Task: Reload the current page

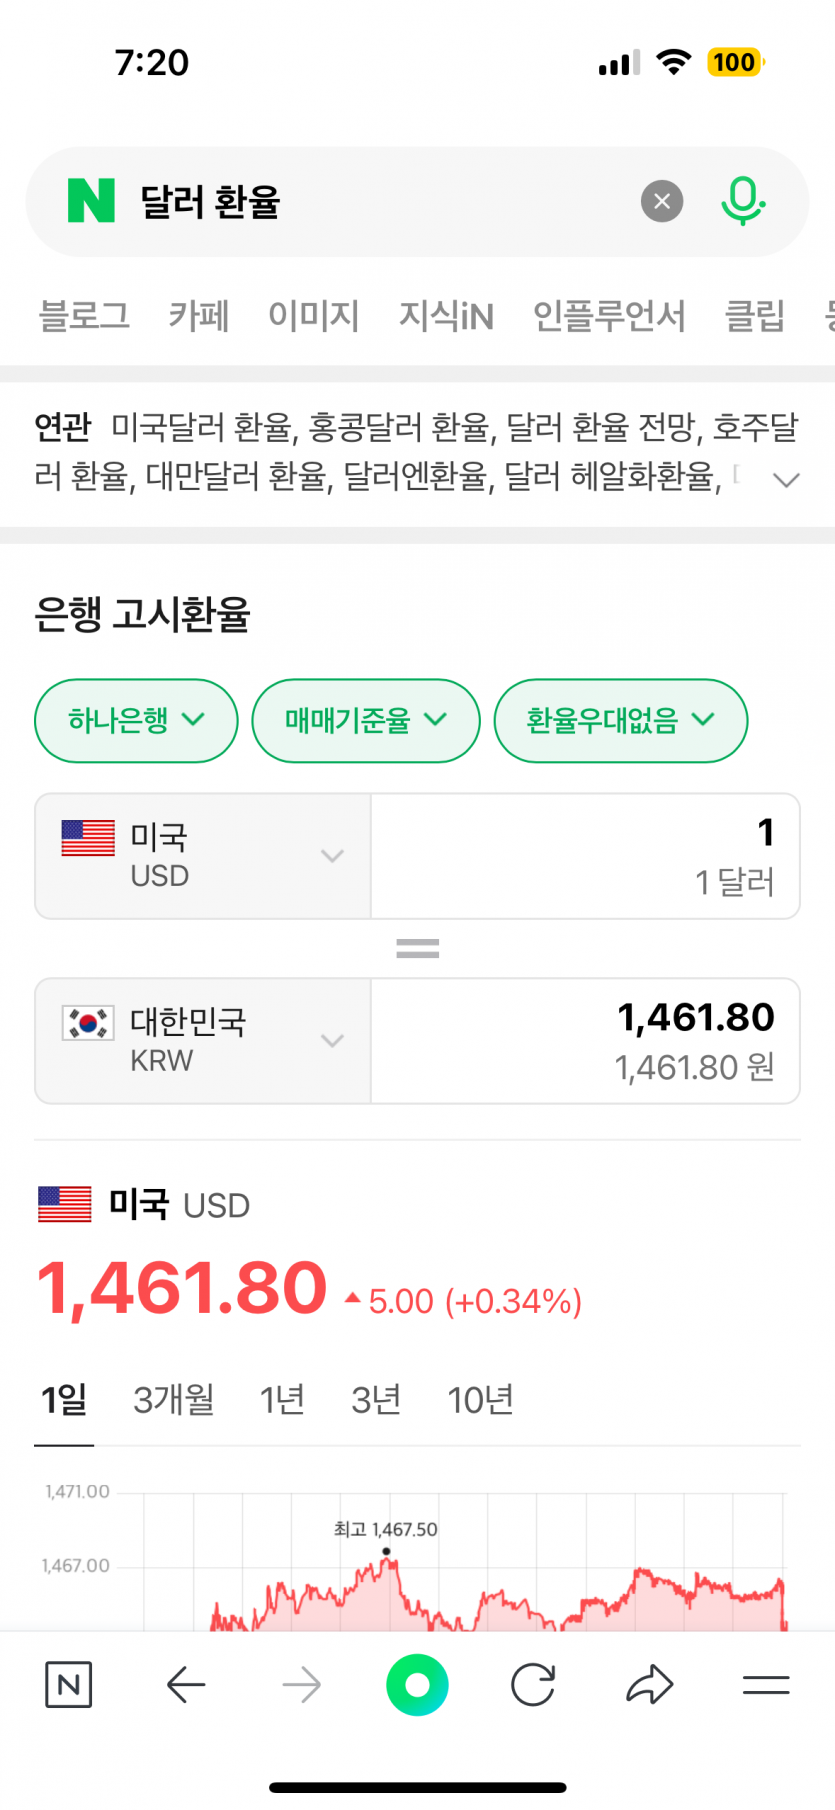Action: click(x=533, y=1685)
